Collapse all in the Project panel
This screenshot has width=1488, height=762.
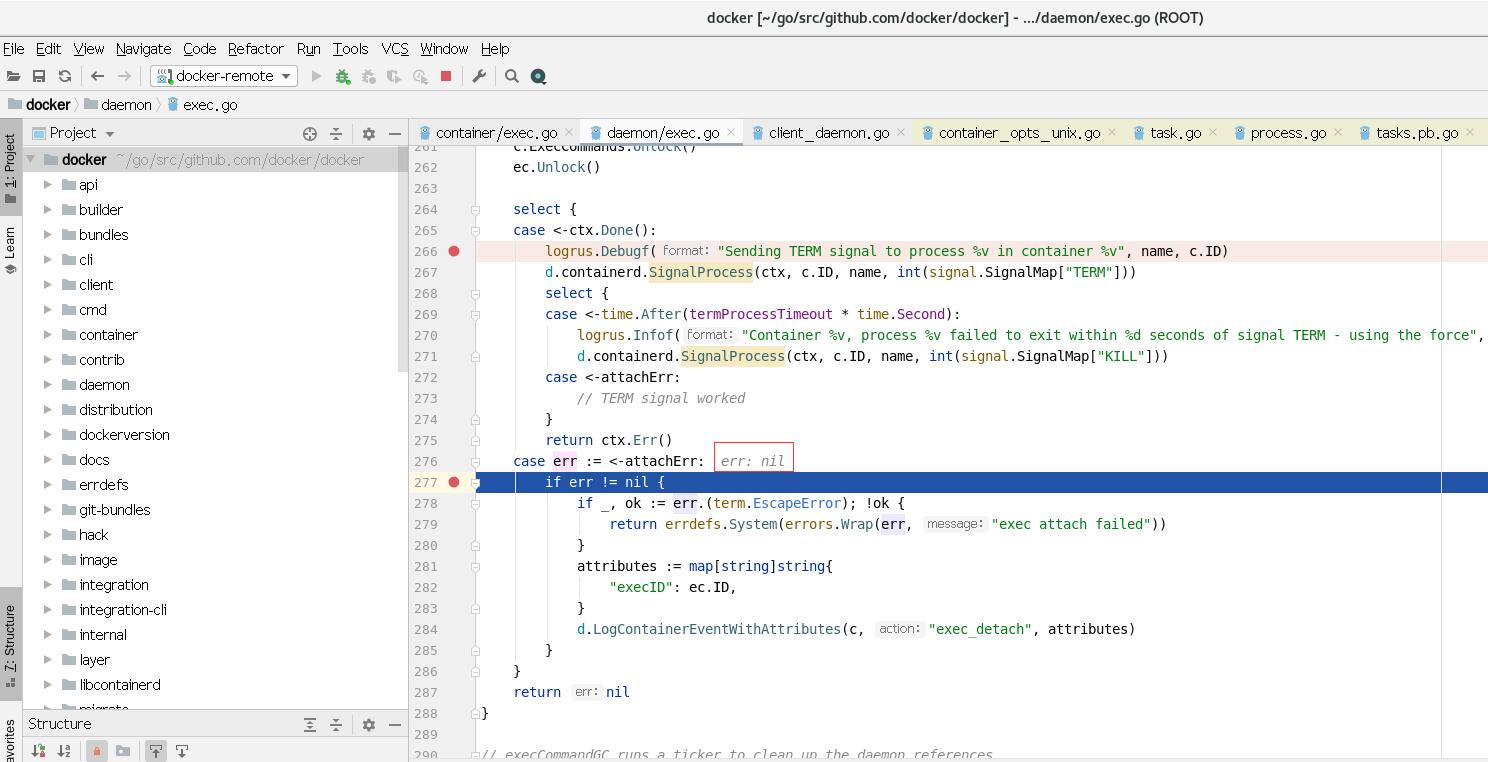click(336, 133)
